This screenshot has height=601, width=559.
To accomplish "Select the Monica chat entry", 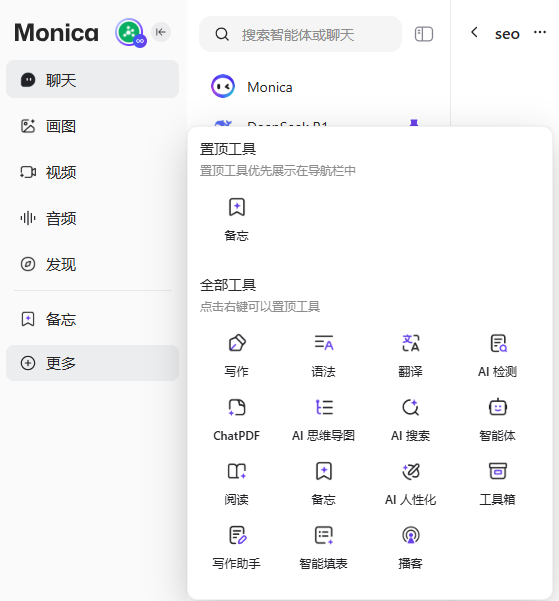I will tap(318, 87).
